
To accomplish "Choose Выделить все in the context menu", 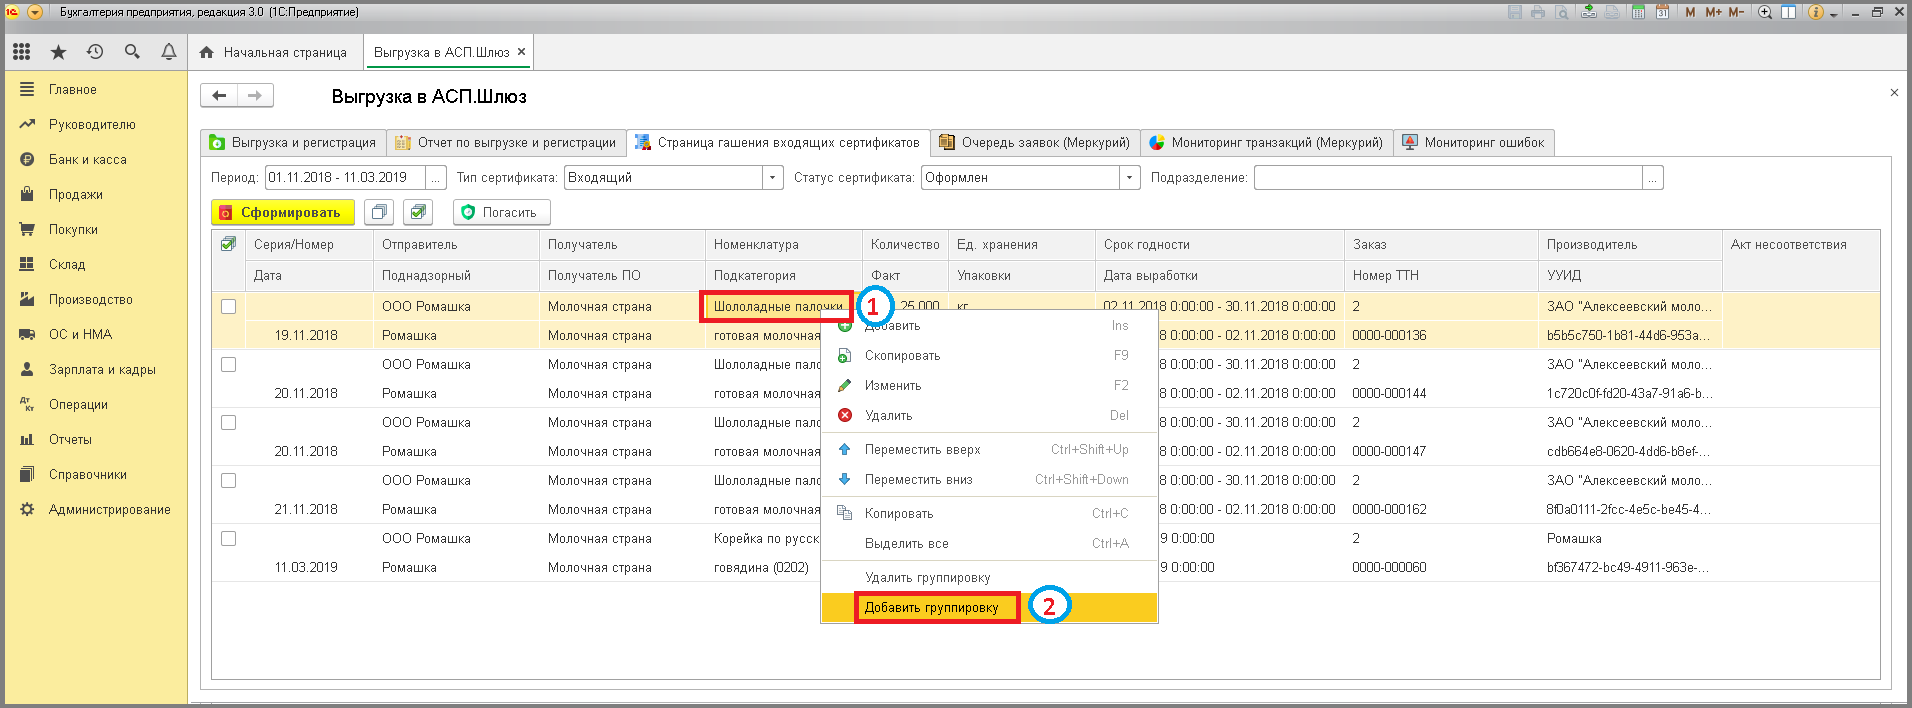I will (x=989, y=543).
